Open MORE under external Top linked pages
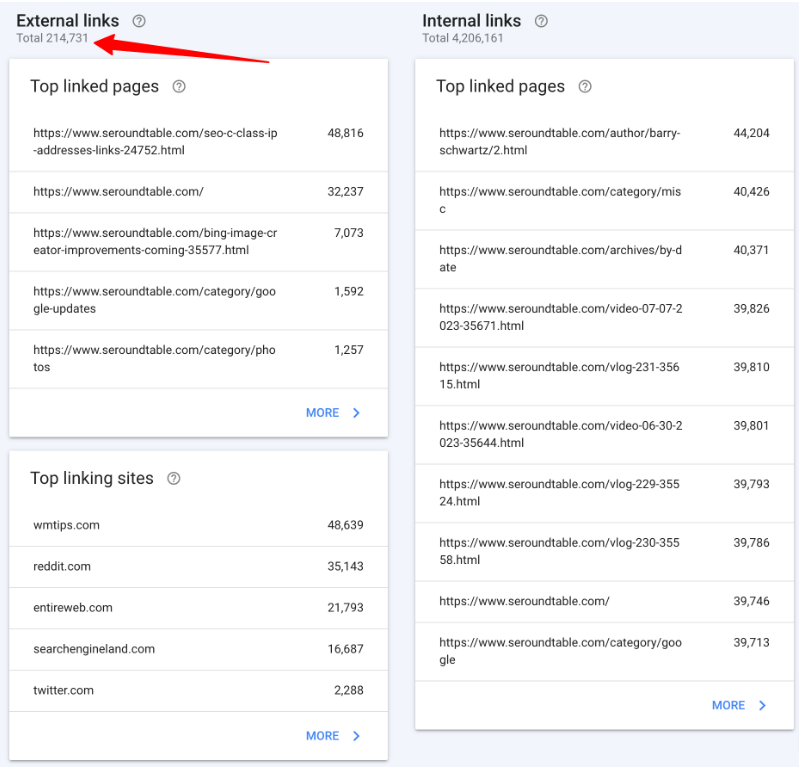The height and width of the screenshot is (770, 802). pos(322,413)
